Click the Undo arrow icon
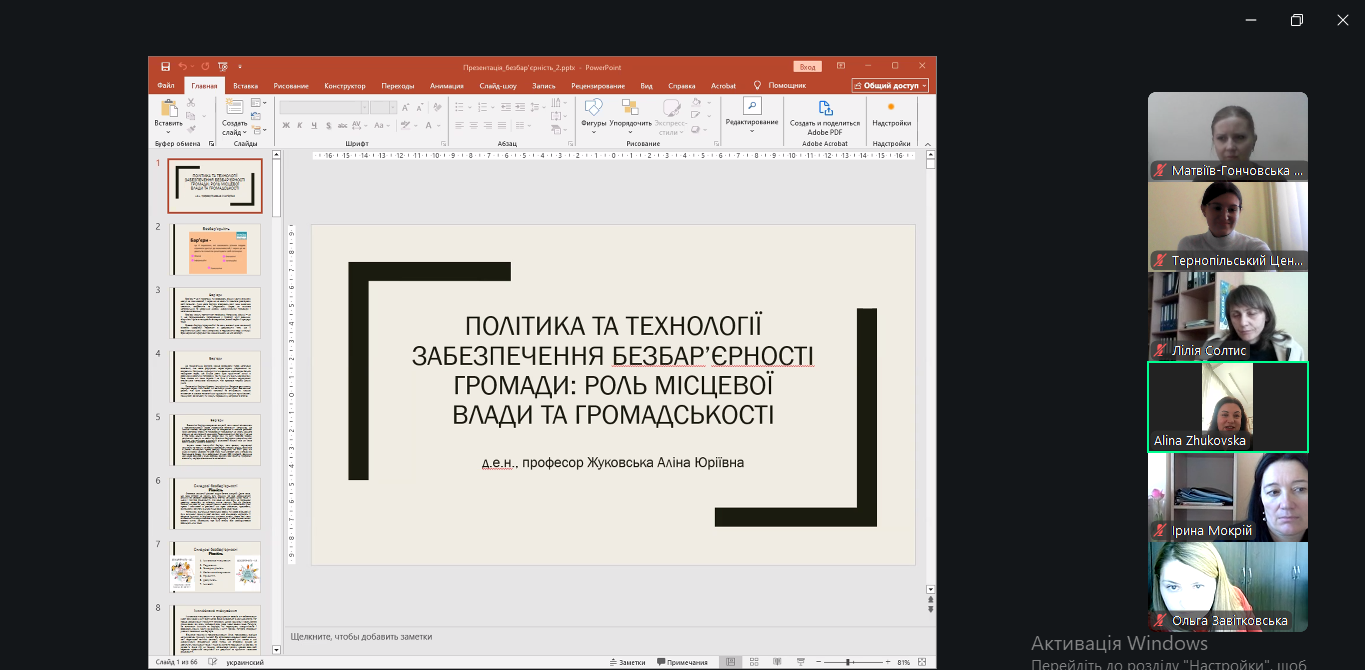 click(x=184, y=67)
